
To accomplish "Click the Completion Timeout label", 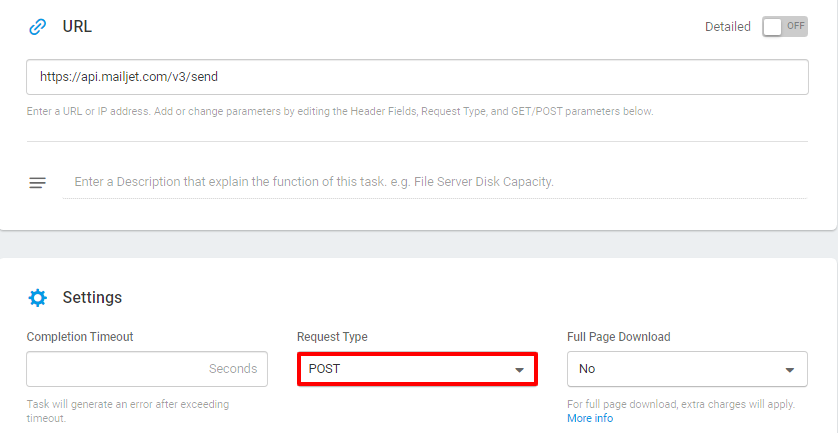I will pos(80,337).
